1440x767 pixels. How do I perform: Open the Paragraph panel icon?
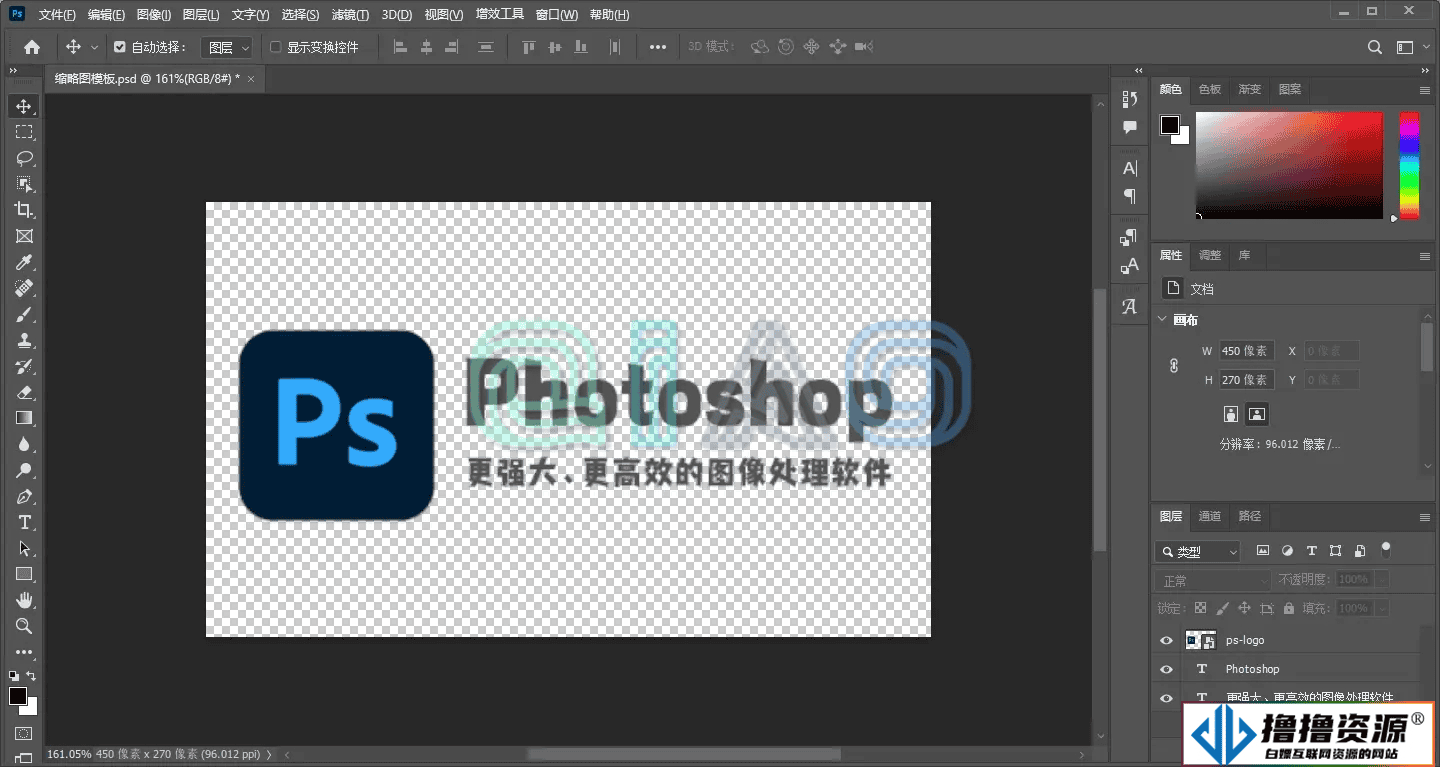[x=1130, y=196]
